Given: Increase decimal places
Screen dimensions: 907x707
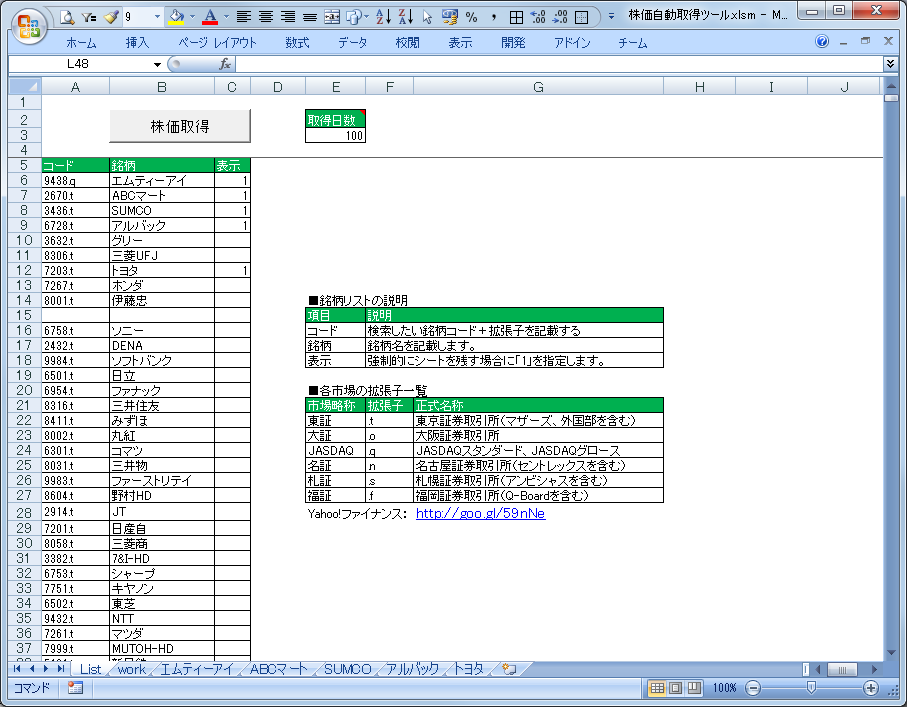Looking at the screenshot, I should [x=539, y=17].
